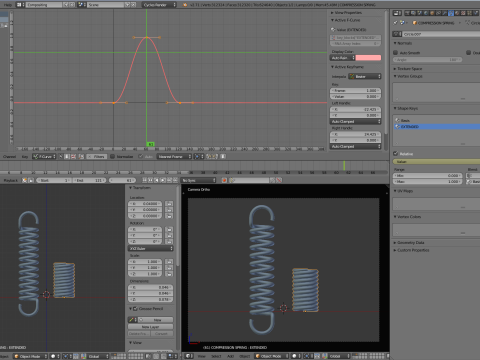Open the Bezier interpolation dropdown
The image size is (480, 360).
click(365, 76)
